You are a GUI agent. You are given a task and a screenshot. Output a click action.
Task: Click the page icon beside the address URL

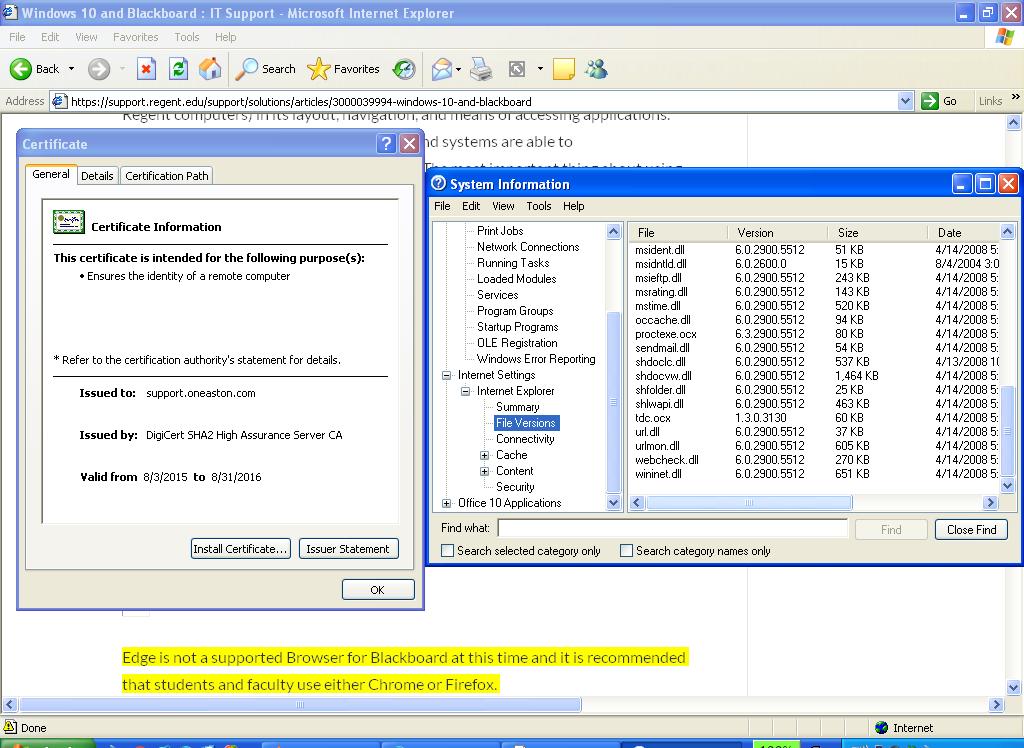click(59, 101)
